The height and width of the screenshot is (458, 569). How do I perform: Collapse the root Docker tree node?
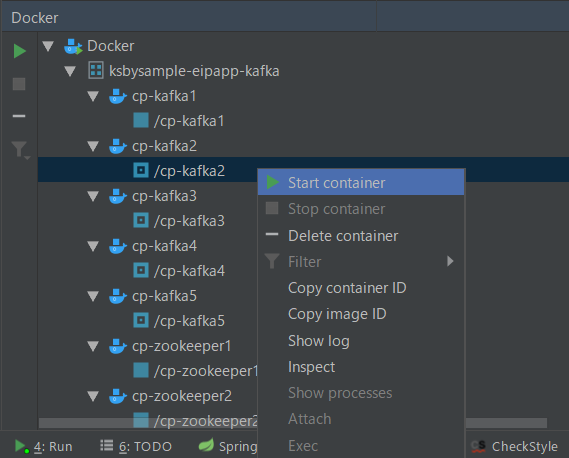tap(48, 46)
